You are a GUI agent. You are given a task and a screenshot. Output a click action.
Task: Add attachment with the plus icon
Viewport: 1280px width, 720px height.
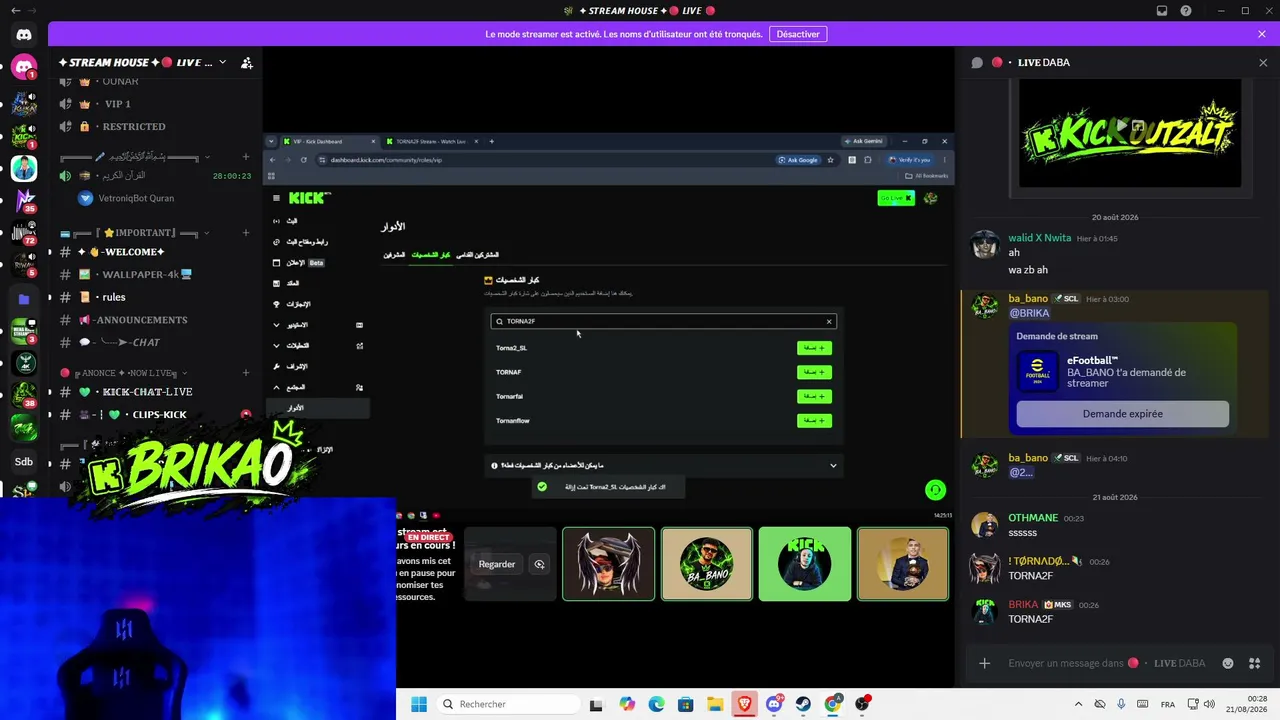985,663
